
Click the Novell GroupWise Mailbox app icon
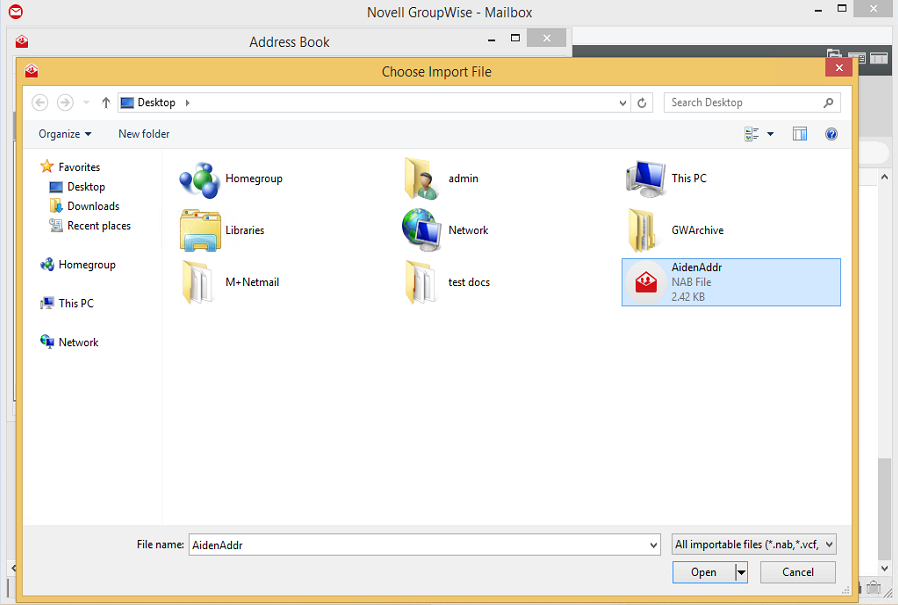click(x=16, y=11)
